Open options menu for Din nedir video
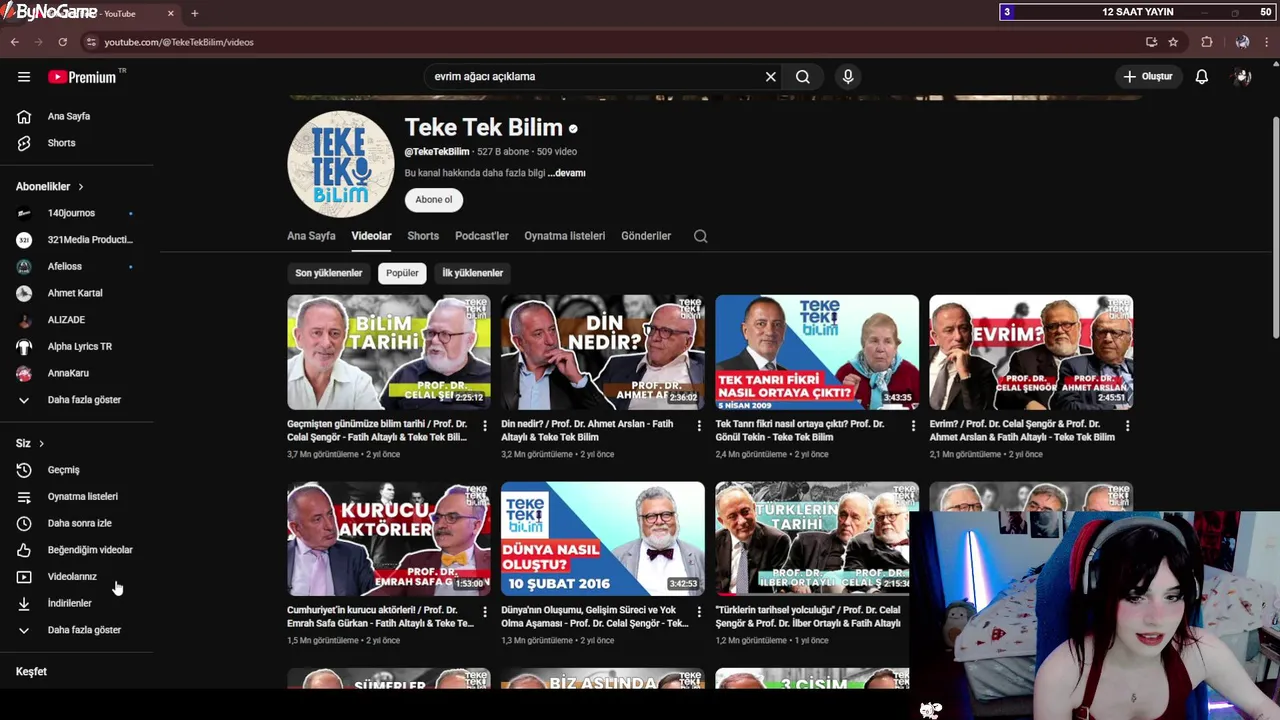Image resolution: width=1280 pixels, height=720 pixels. coord(699,426)
